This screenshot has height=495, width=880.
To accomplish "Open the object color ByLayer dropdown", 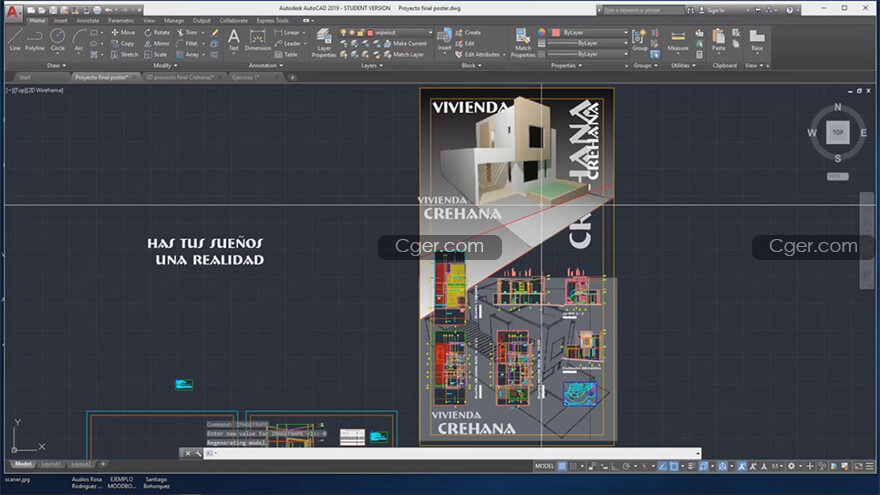I will [x=590, y=33].
